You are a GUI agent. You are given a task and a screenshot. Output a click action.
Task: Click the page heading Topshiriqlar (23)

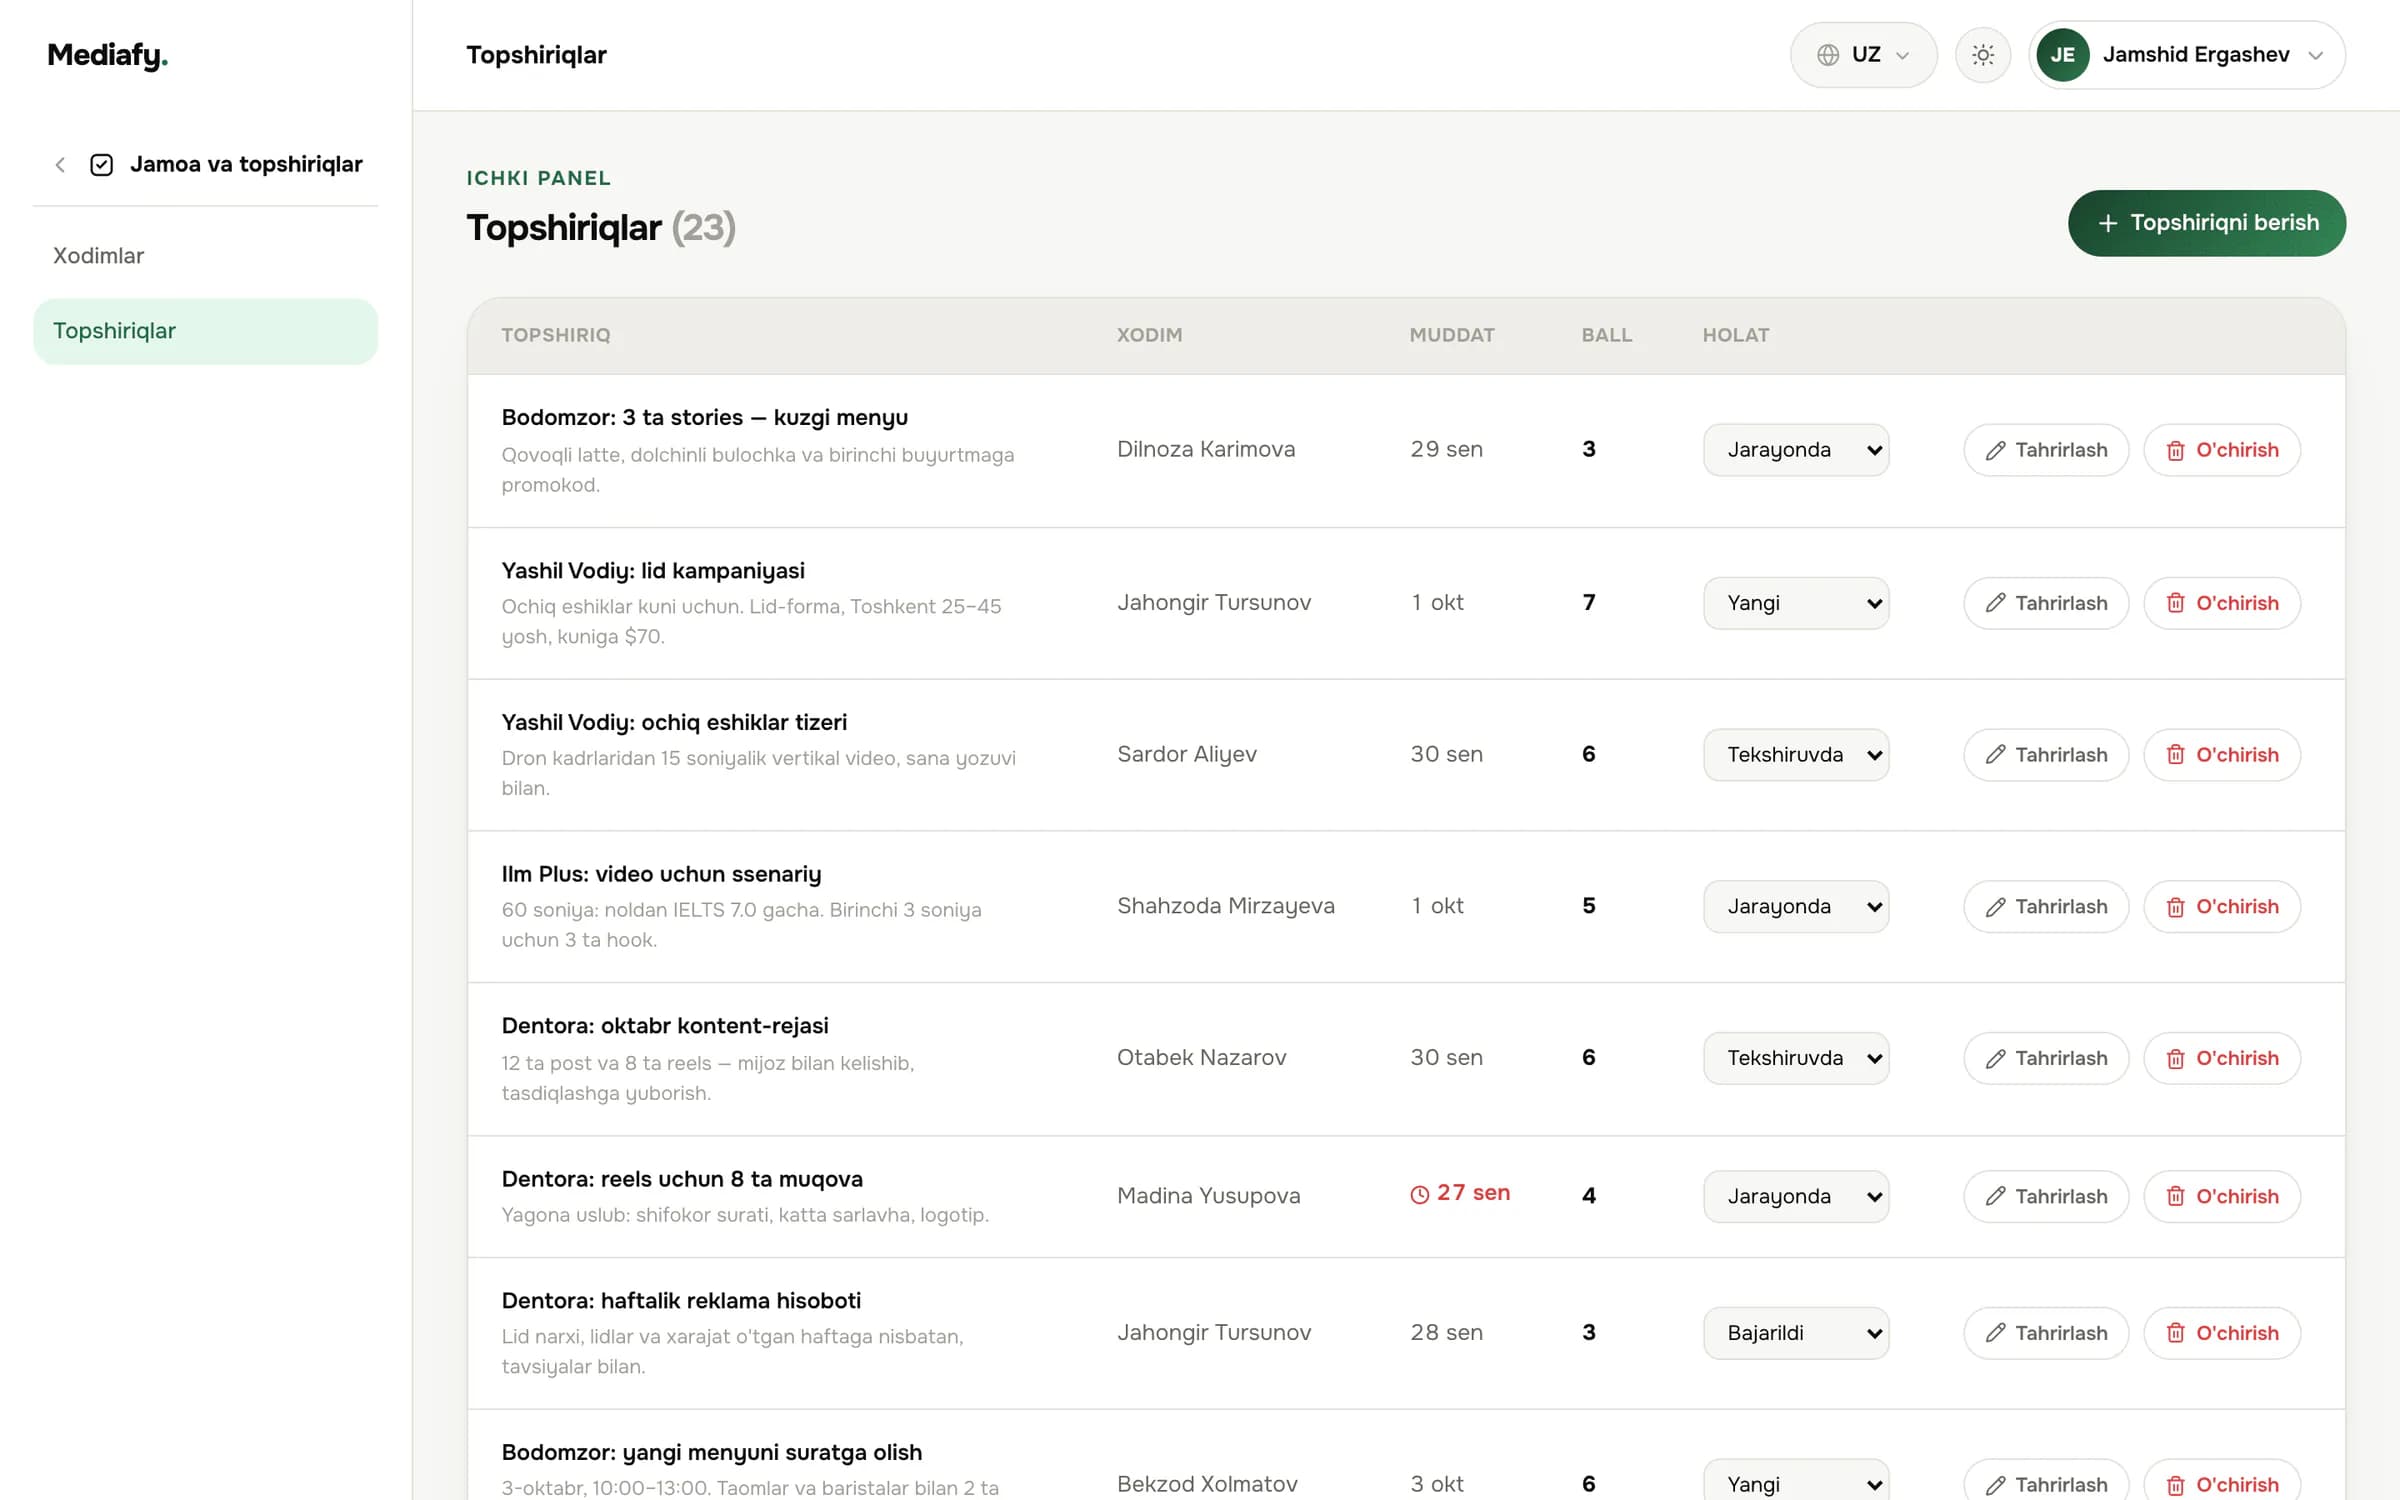[x=601, y=228]
